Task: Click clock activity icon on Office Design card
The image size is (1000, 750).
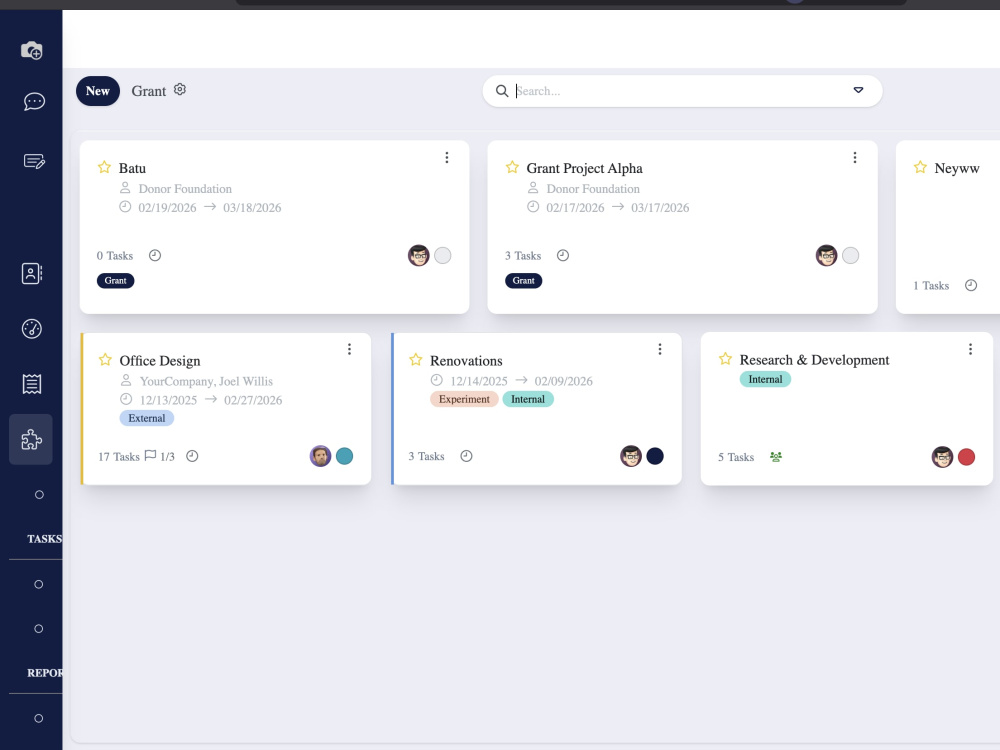Action: pyautogui.click(x=192, y=456)
